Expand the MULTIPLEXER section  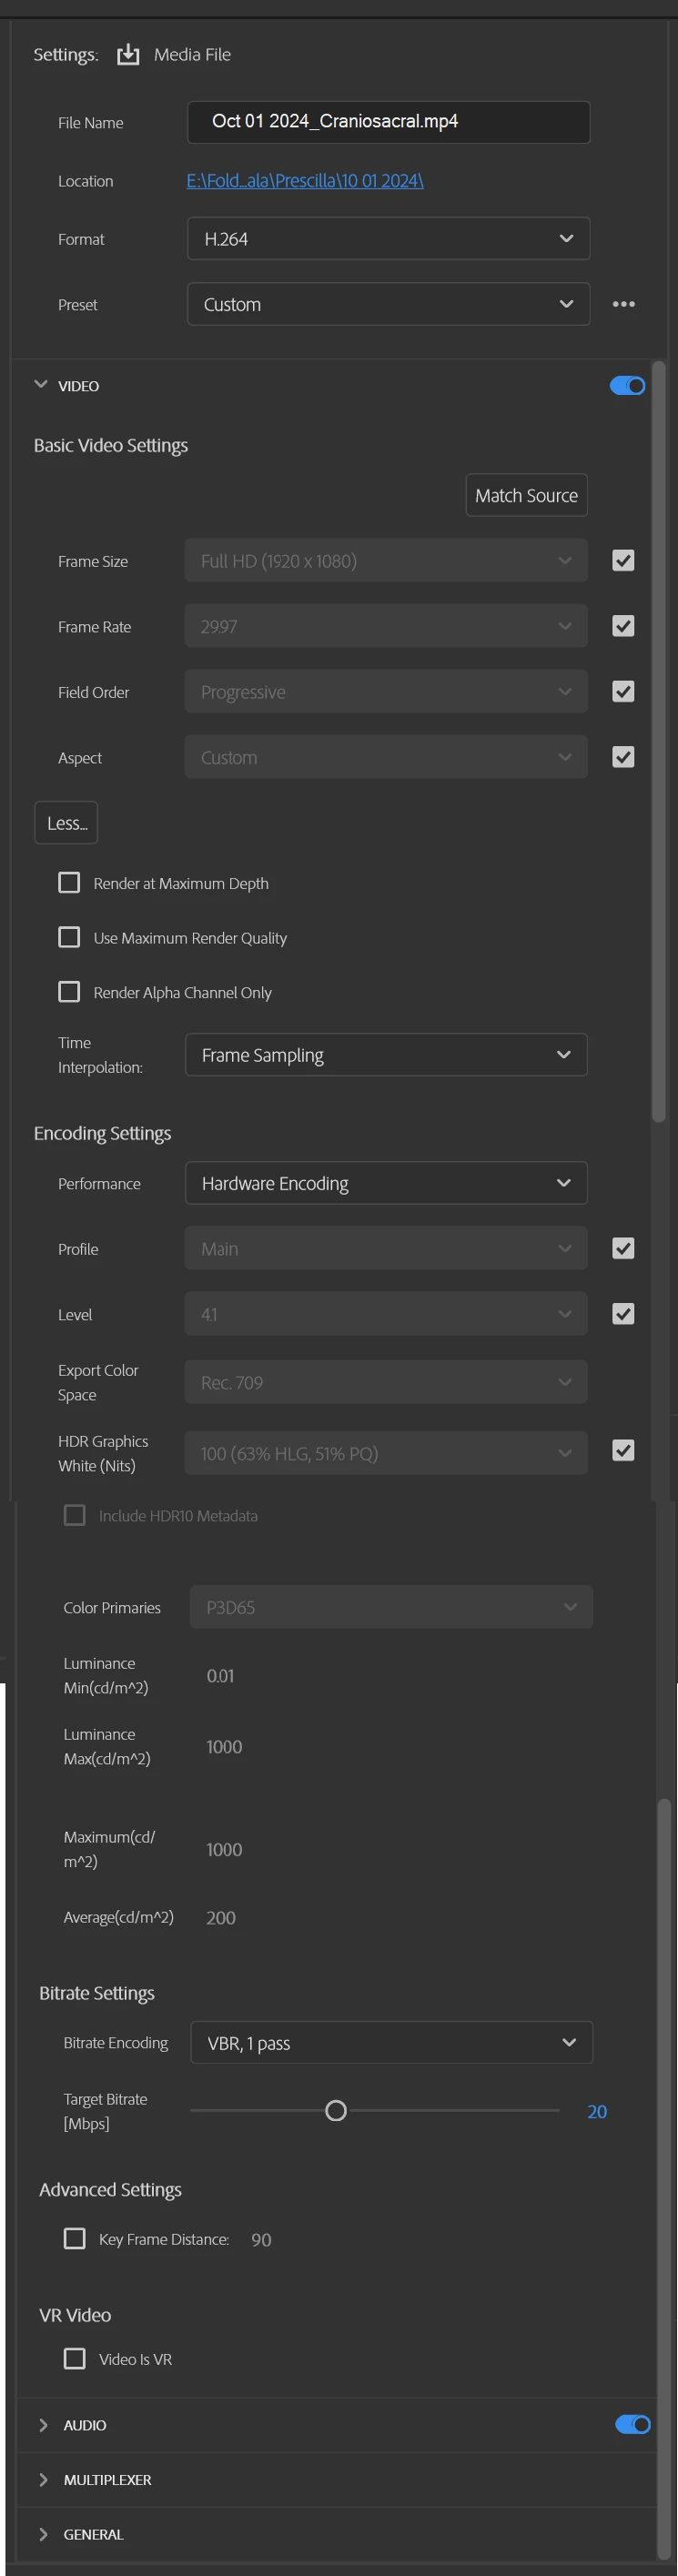[44, 2479]
